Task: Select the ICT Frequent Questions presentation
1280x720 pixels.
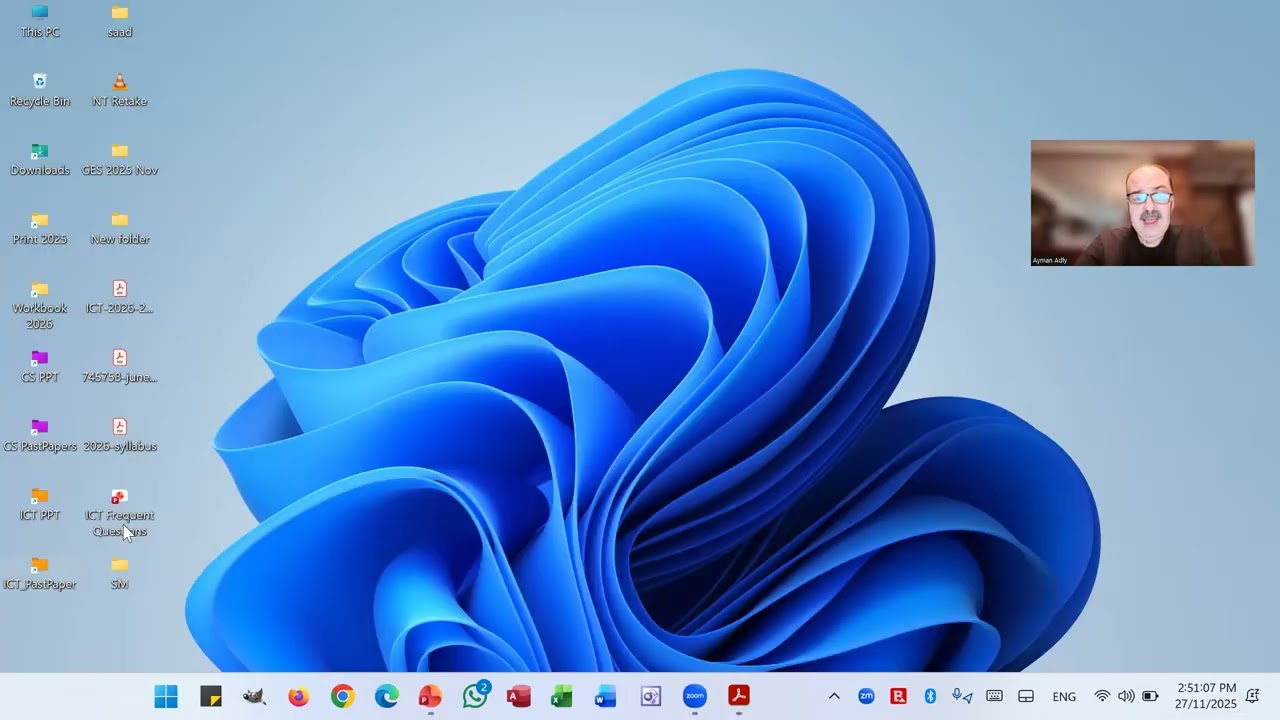Action: pos(120,513)
